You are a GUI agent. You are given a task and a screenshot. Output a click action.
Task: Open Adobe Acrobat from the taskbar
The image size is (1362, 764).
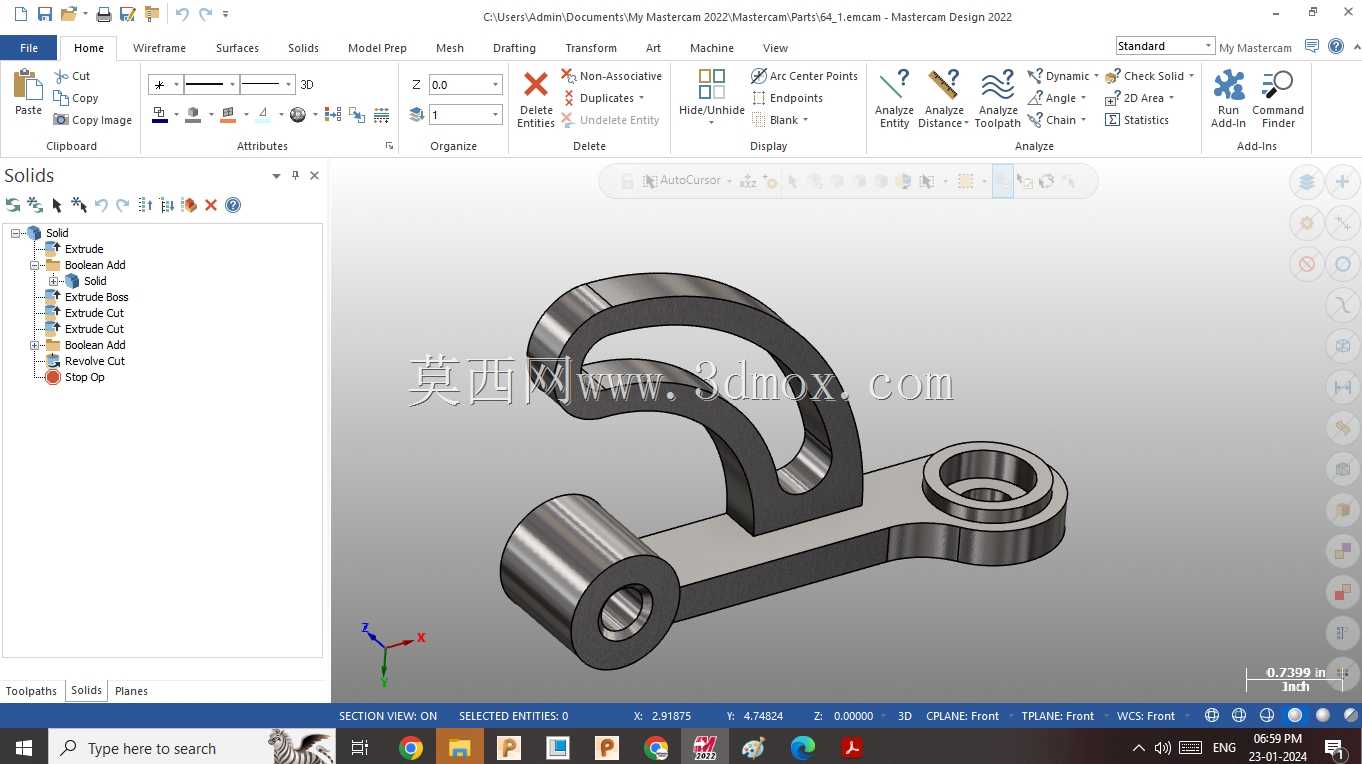pyautogui.click(x=852, y=747)
